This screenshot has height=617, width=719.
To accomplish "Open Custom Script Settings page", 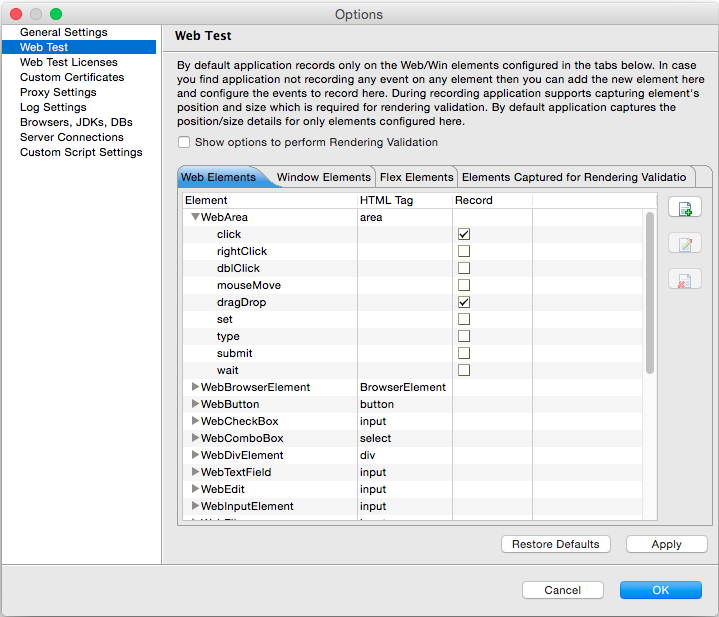I will (x=81, y=152).
